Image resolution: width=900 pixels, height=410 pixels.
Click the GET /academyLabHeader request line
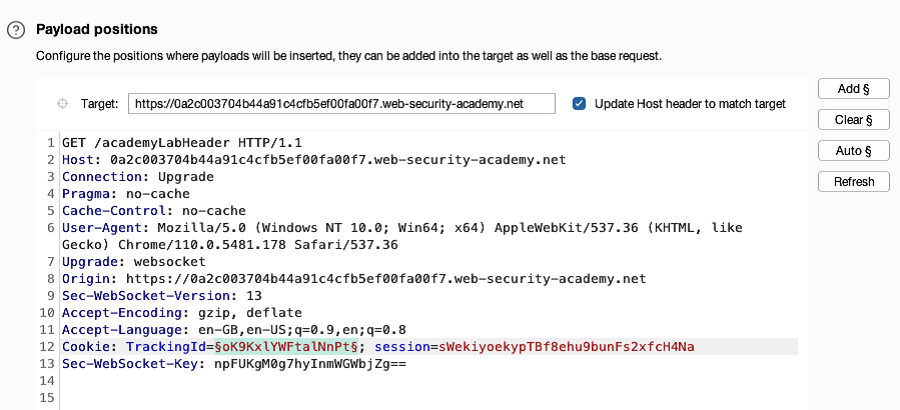click(x=182, y=142)
